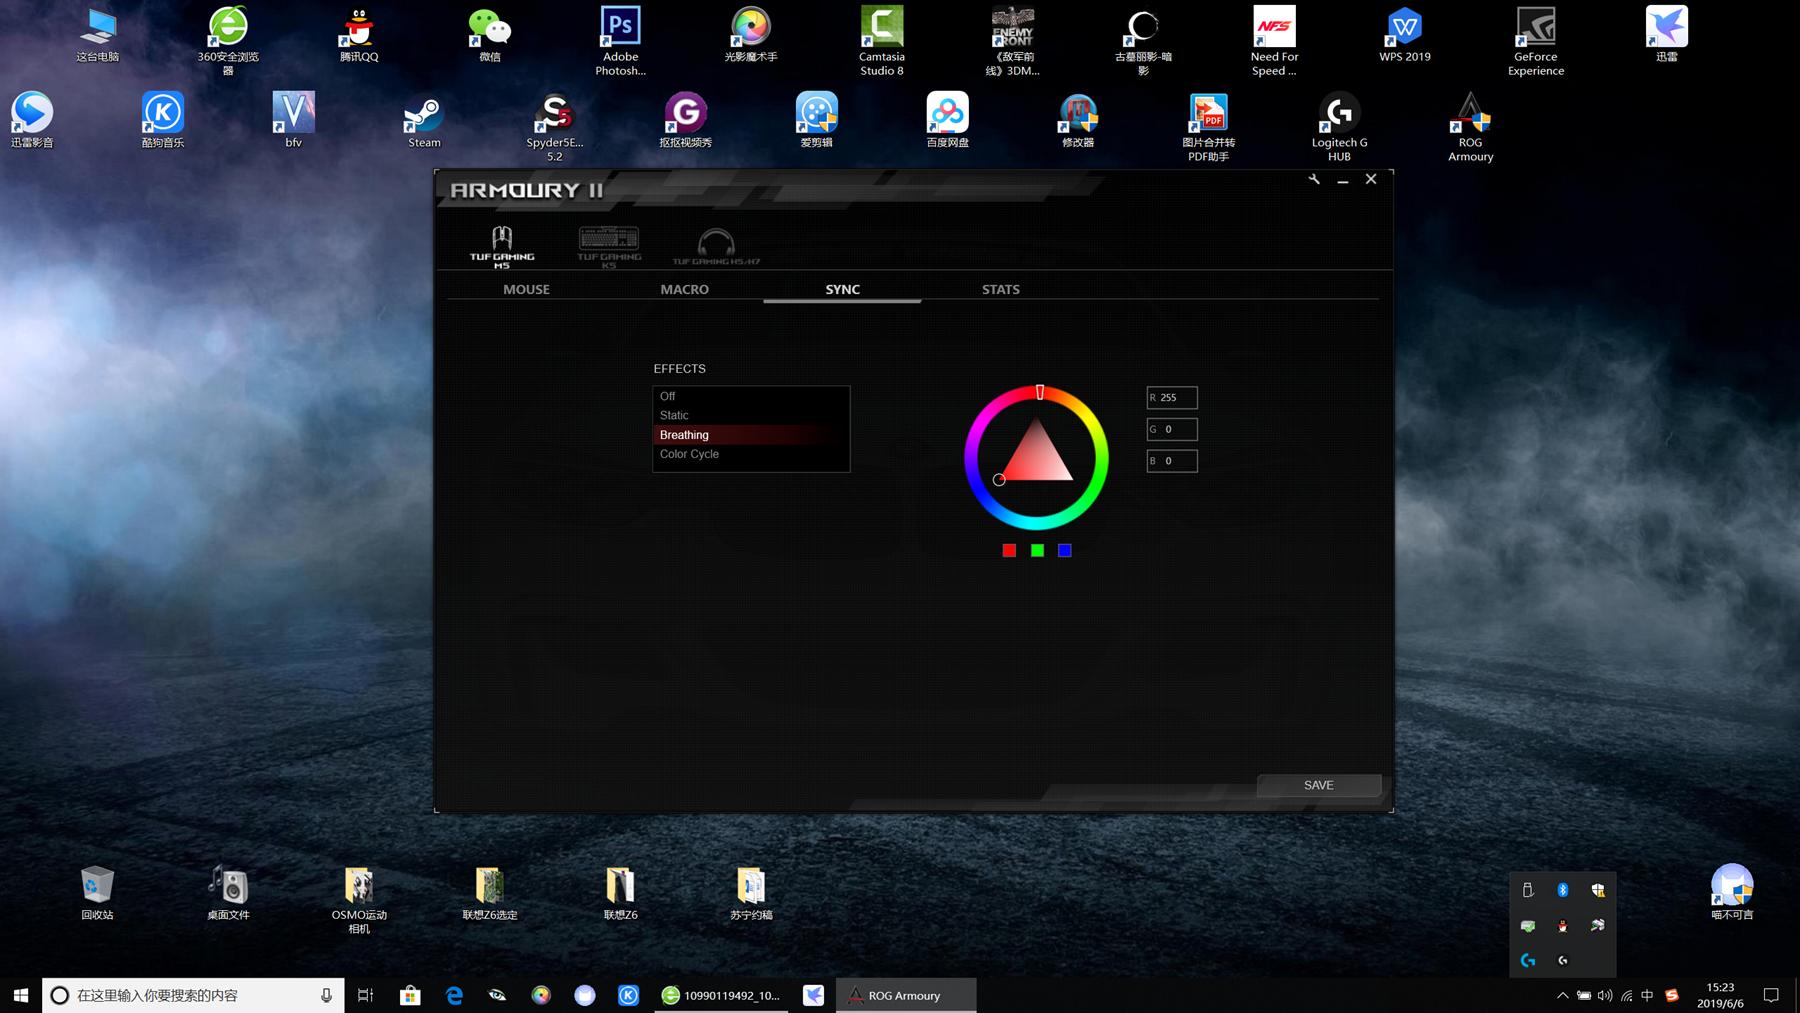Pick the green preset color swatch
Image resolution: width=1800 pixels, height=1013 pixels.
(1037, 550)
